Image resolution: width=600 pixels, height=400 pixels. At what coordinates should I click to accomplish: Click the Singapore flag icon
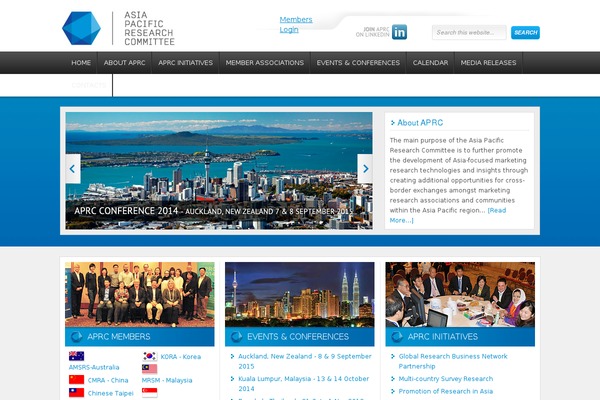(150, 393)
